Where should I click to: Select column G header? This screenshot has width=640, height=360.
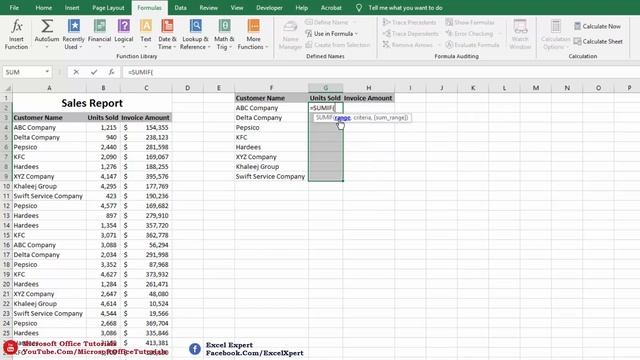point(325,88)
